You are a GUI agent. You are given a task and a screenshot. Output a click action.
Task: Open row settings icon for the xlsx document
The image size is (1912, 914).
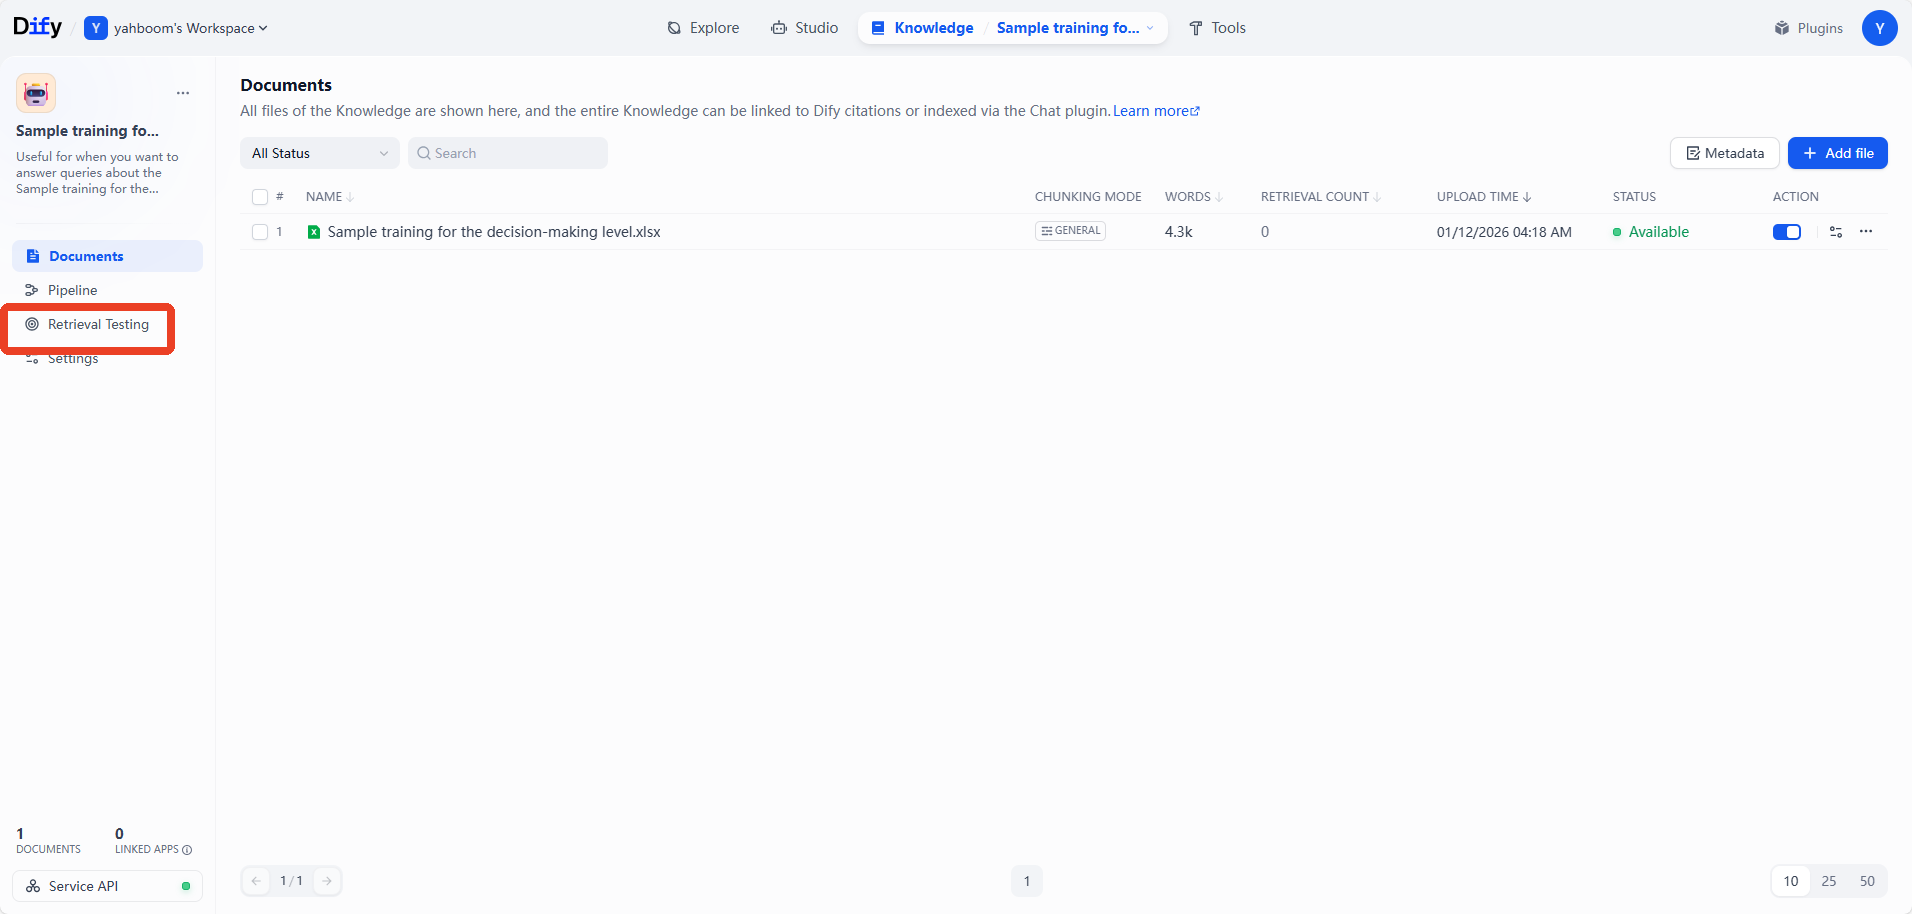click(x=1836, y=232)
